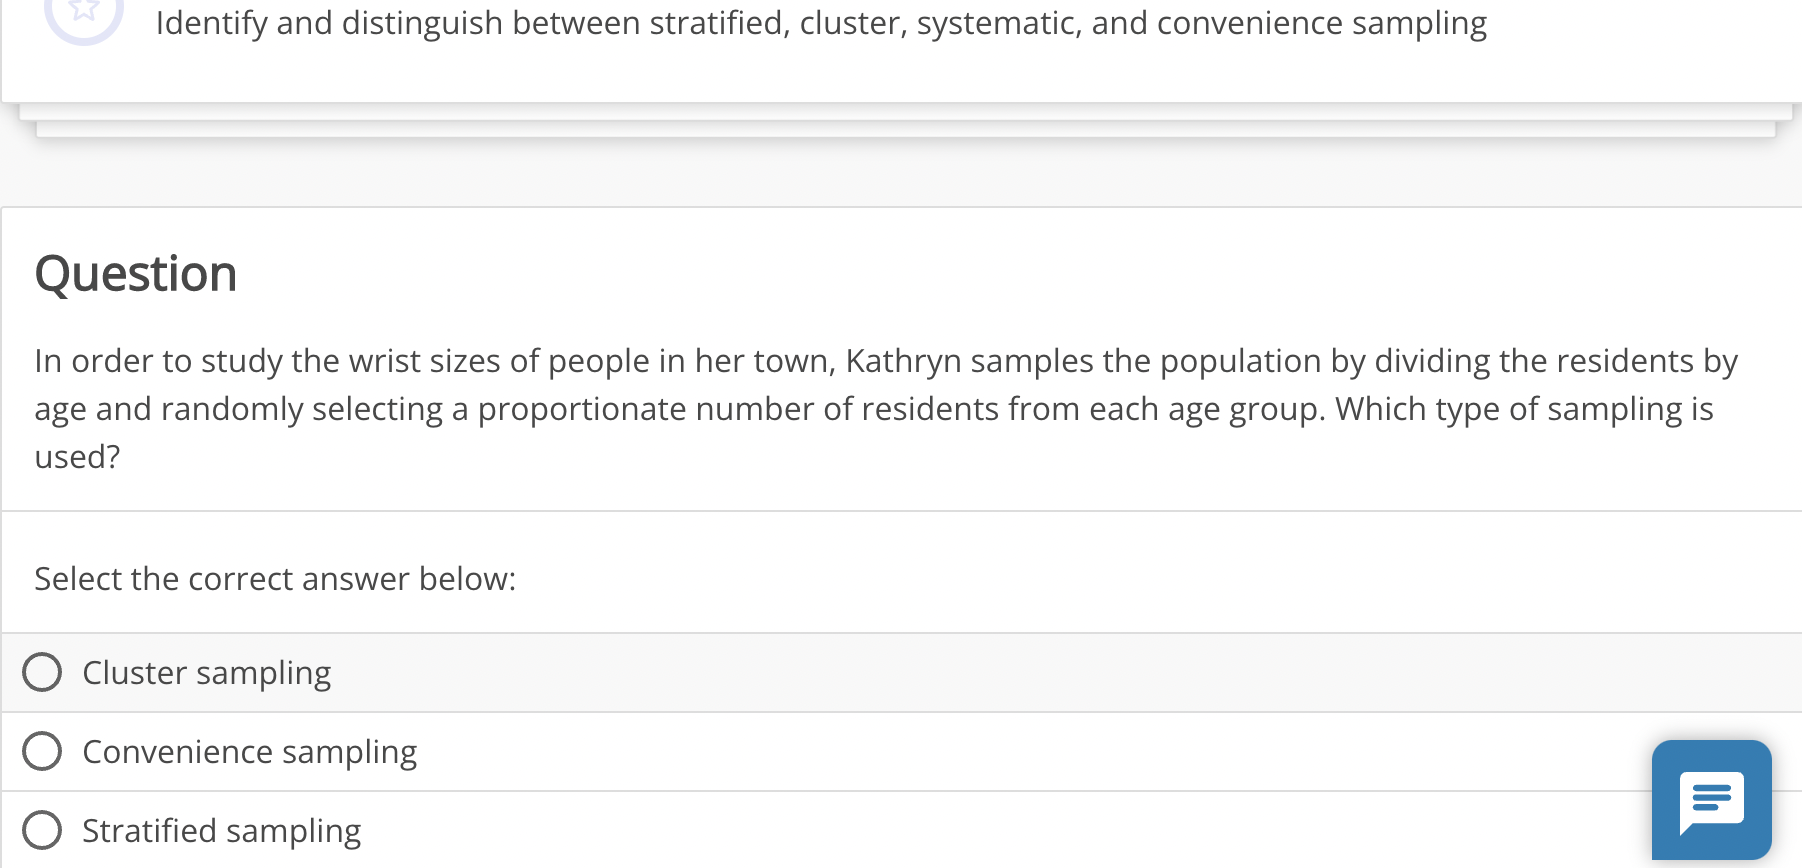The image size is (1802, 868).
Task: Click the "Cluster sampling" answer label text
Action: (206, 673)
